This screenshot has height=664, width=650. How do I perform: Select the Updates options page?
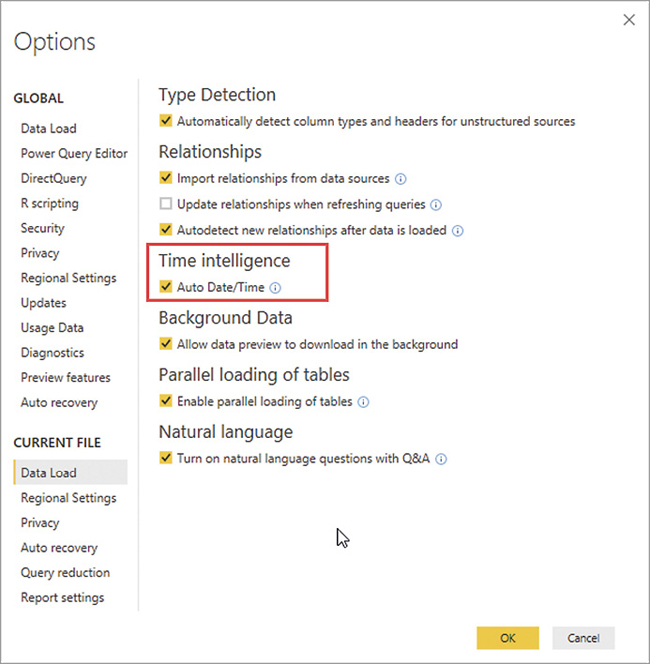44,303
